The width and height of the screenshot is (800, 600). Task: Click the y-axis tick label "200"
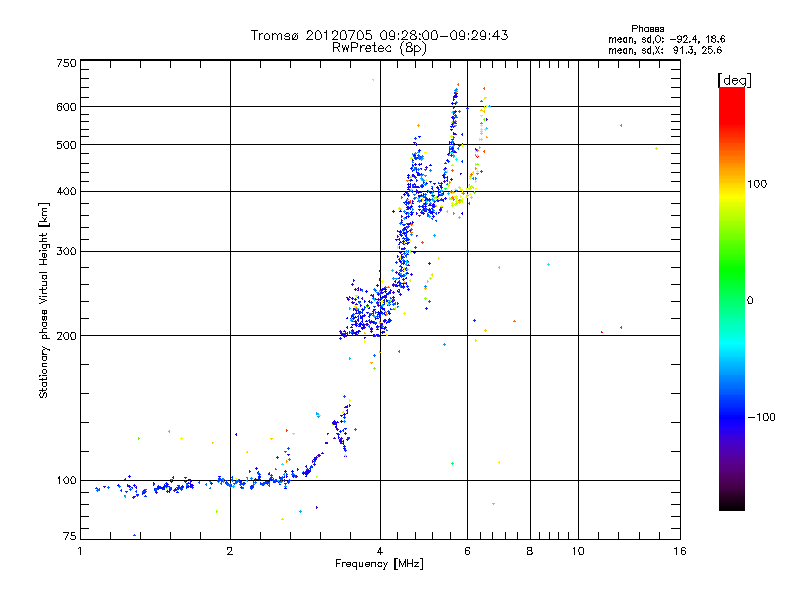67,336
